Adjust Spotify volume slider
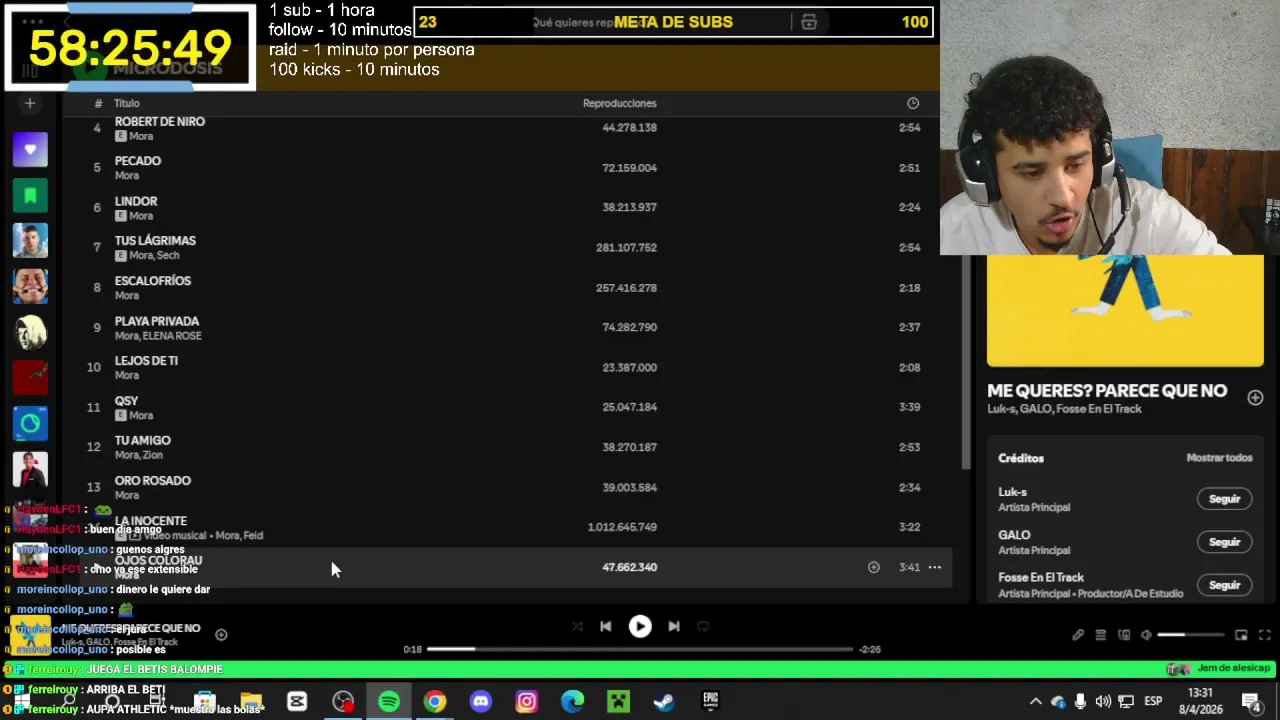This screenshot has height=720, width=1280. coord(1190,635)
